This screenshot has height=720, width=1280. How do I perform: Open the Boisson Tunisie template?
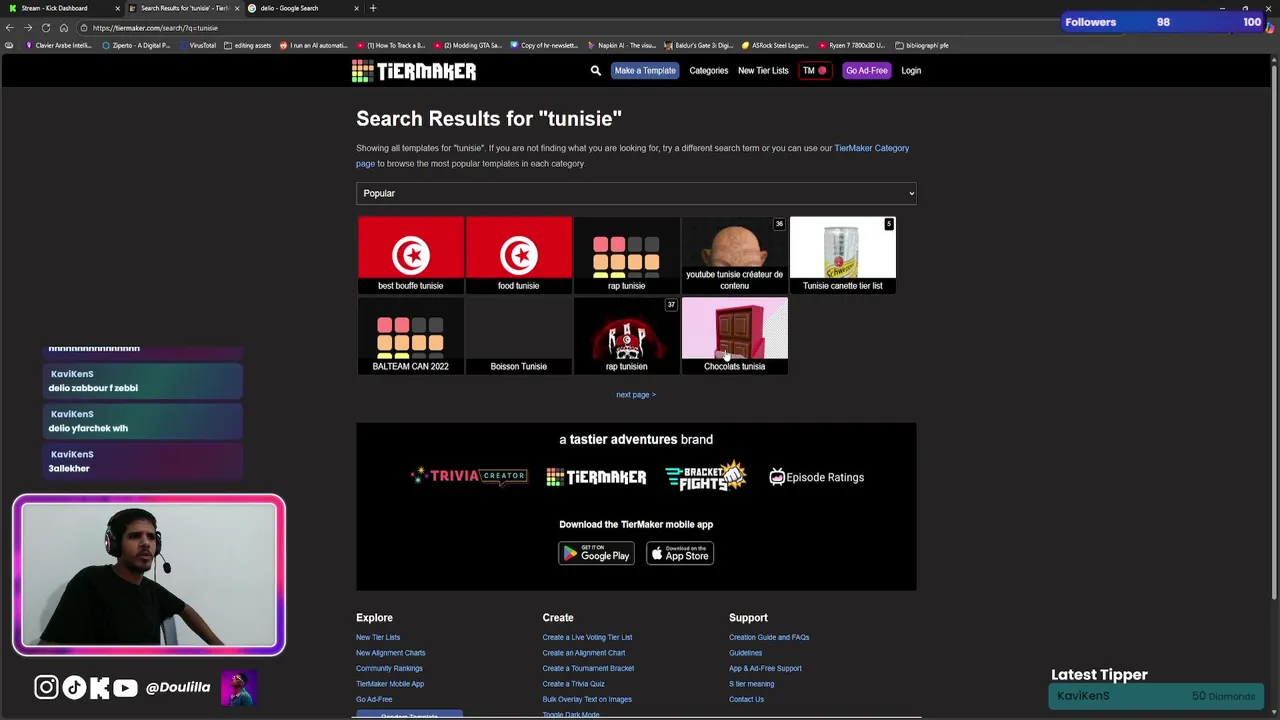[x=518, y=336]
